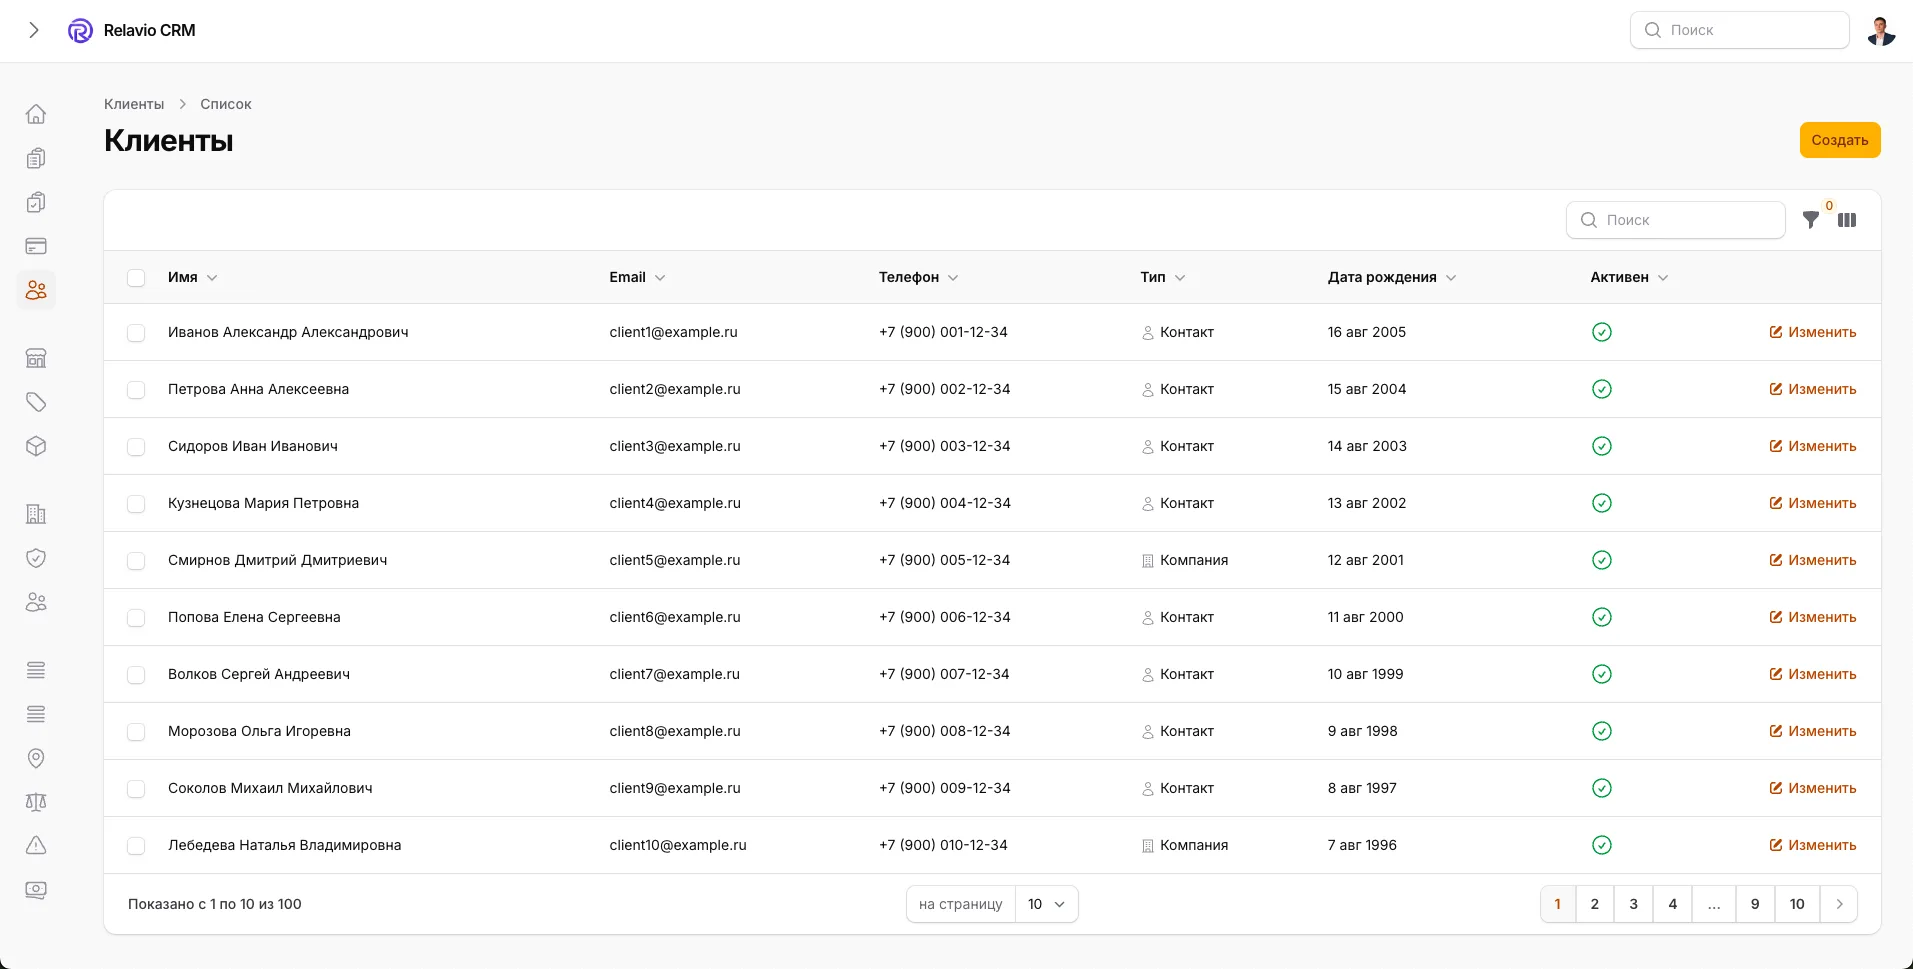Click Изменить for Кузнецова Мария Петровна
This screenshot has width=1913, height=969.
click(x=1812, y=503)
